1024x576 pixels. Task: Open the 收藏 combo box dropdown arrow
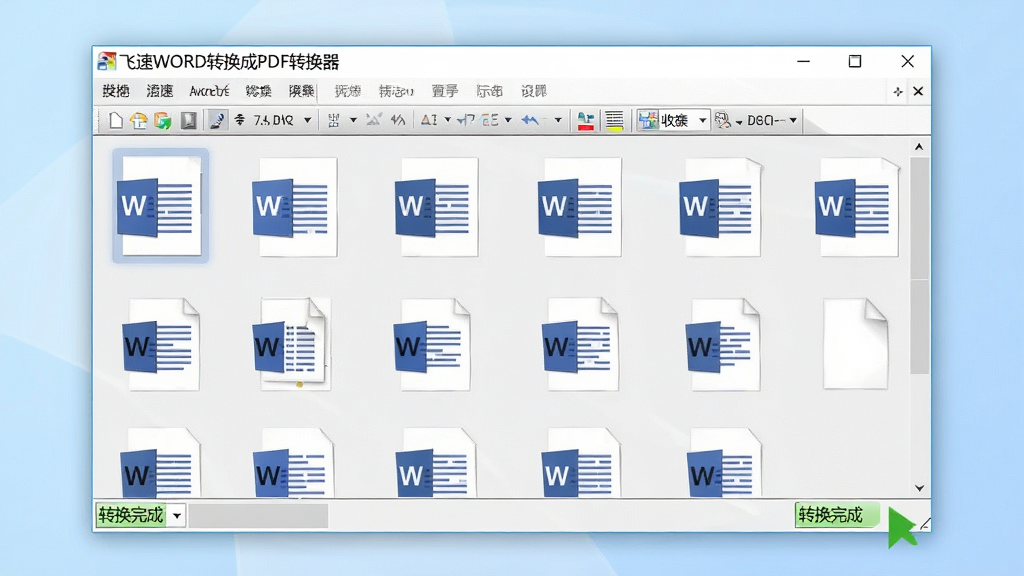(703, 120)
